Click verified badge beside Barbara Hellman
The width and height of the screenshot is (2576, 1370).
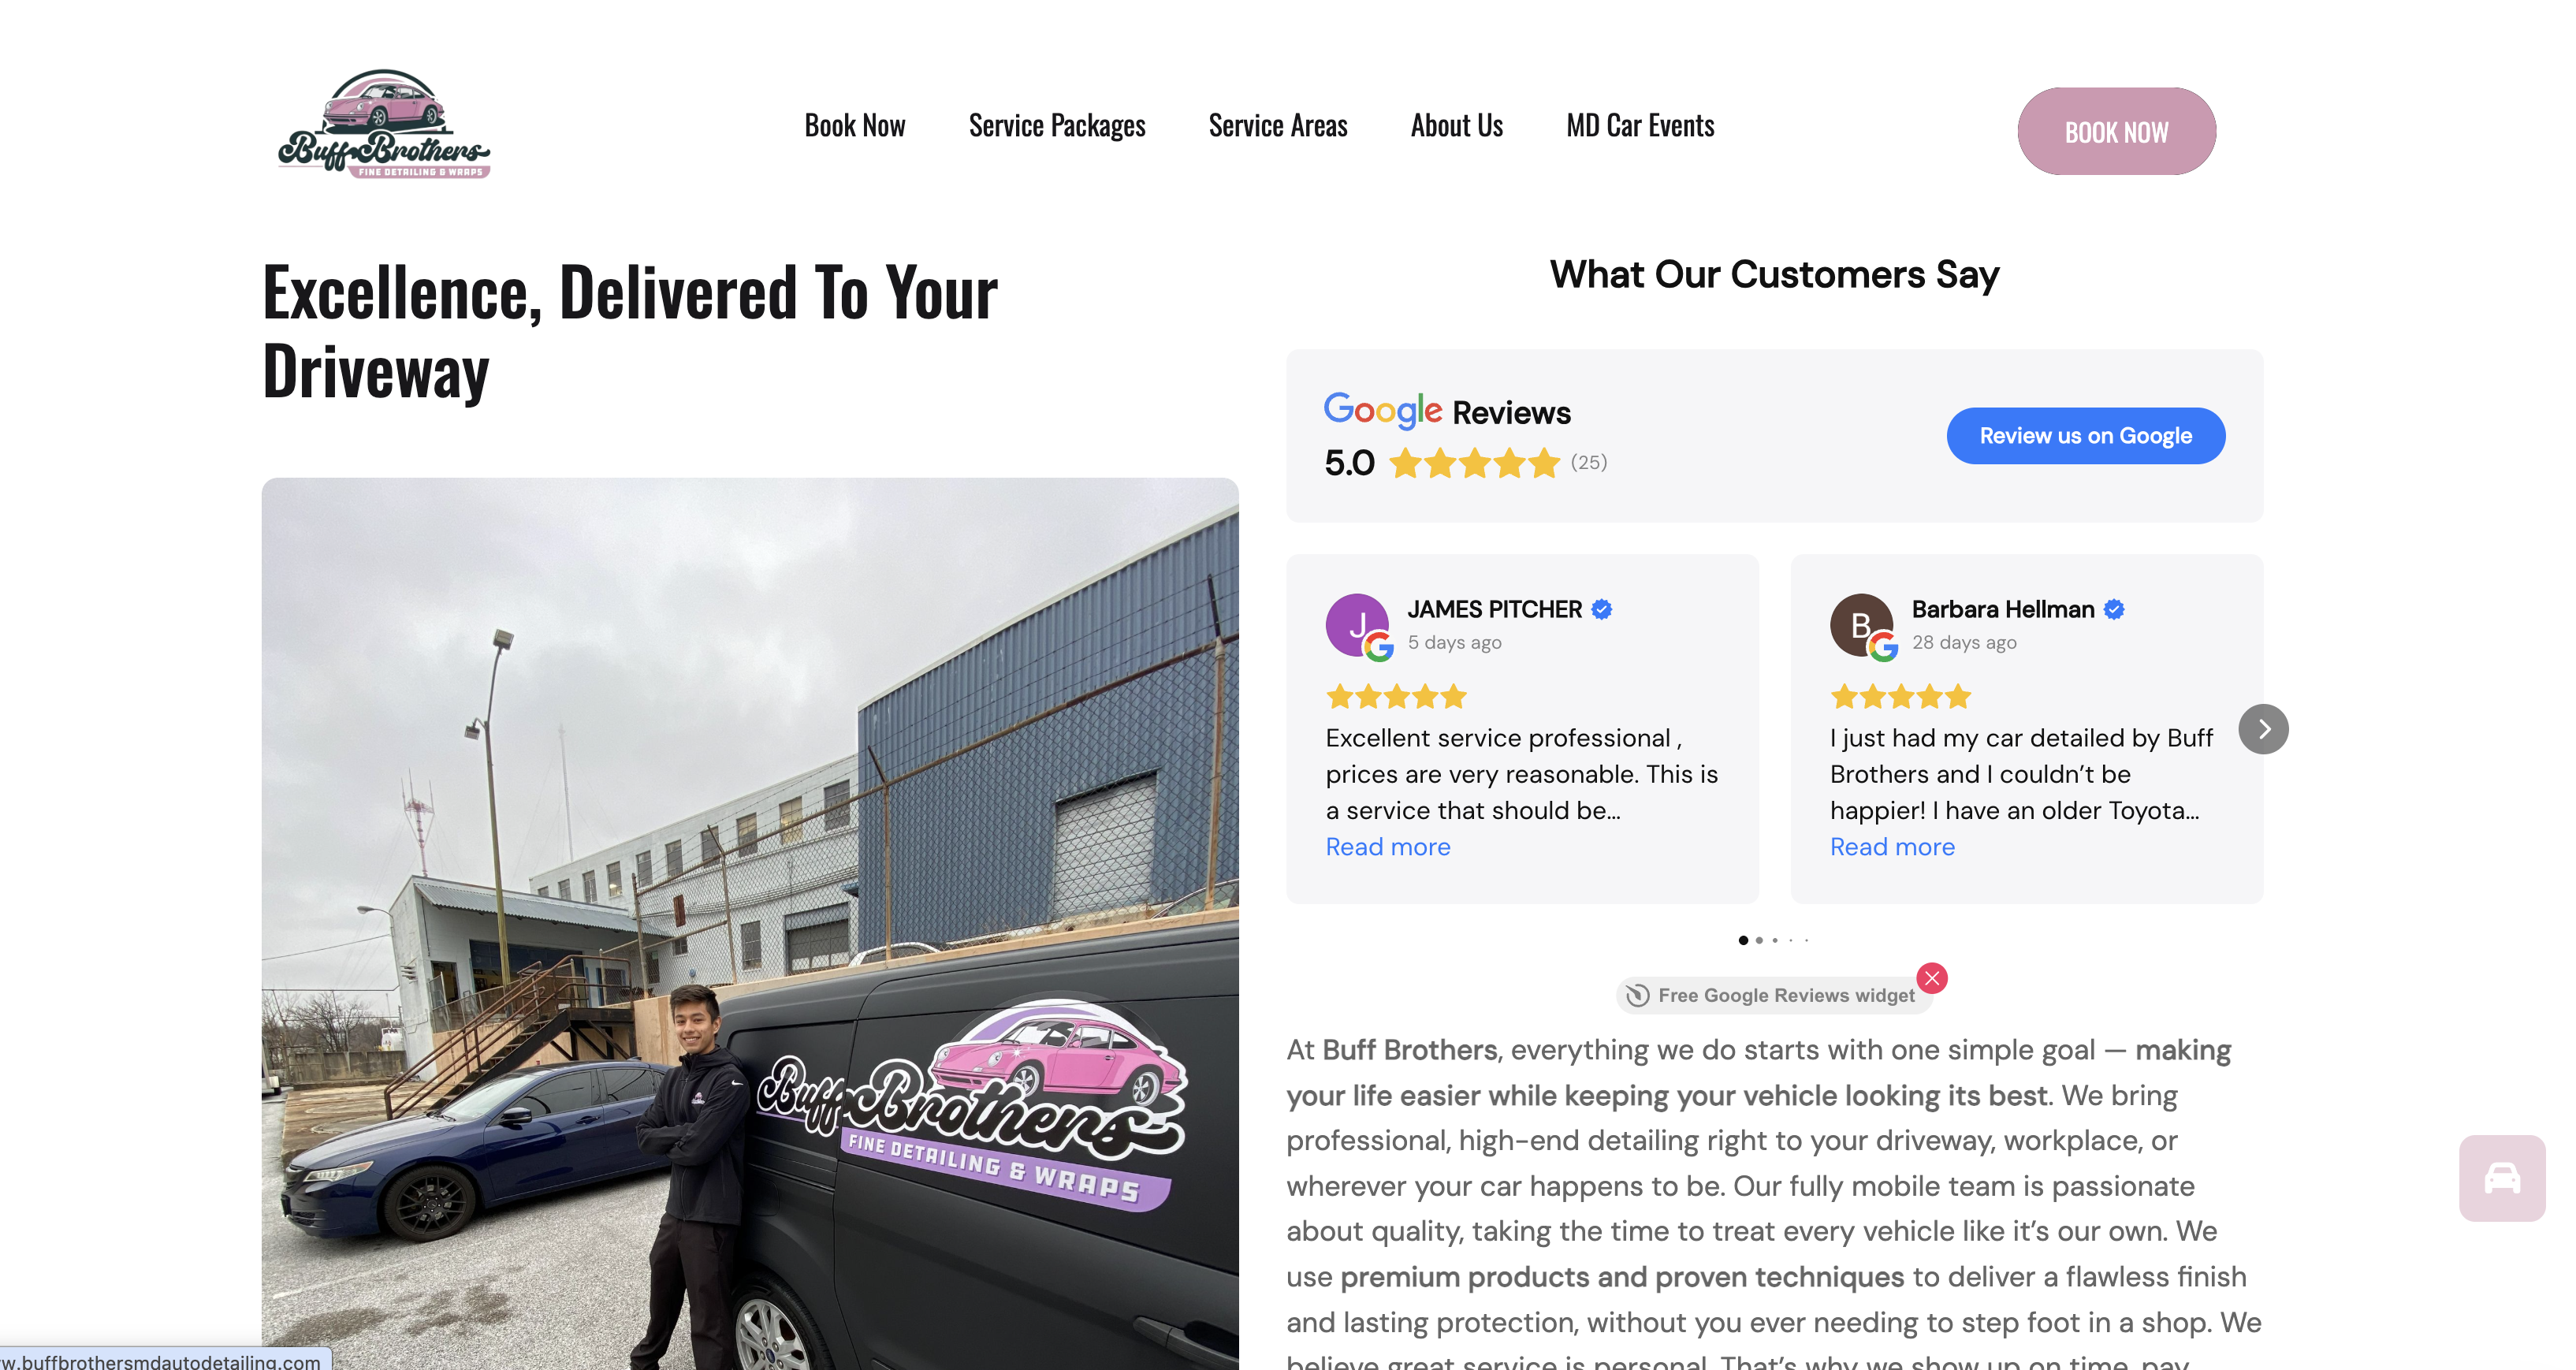coord(2114,610)
